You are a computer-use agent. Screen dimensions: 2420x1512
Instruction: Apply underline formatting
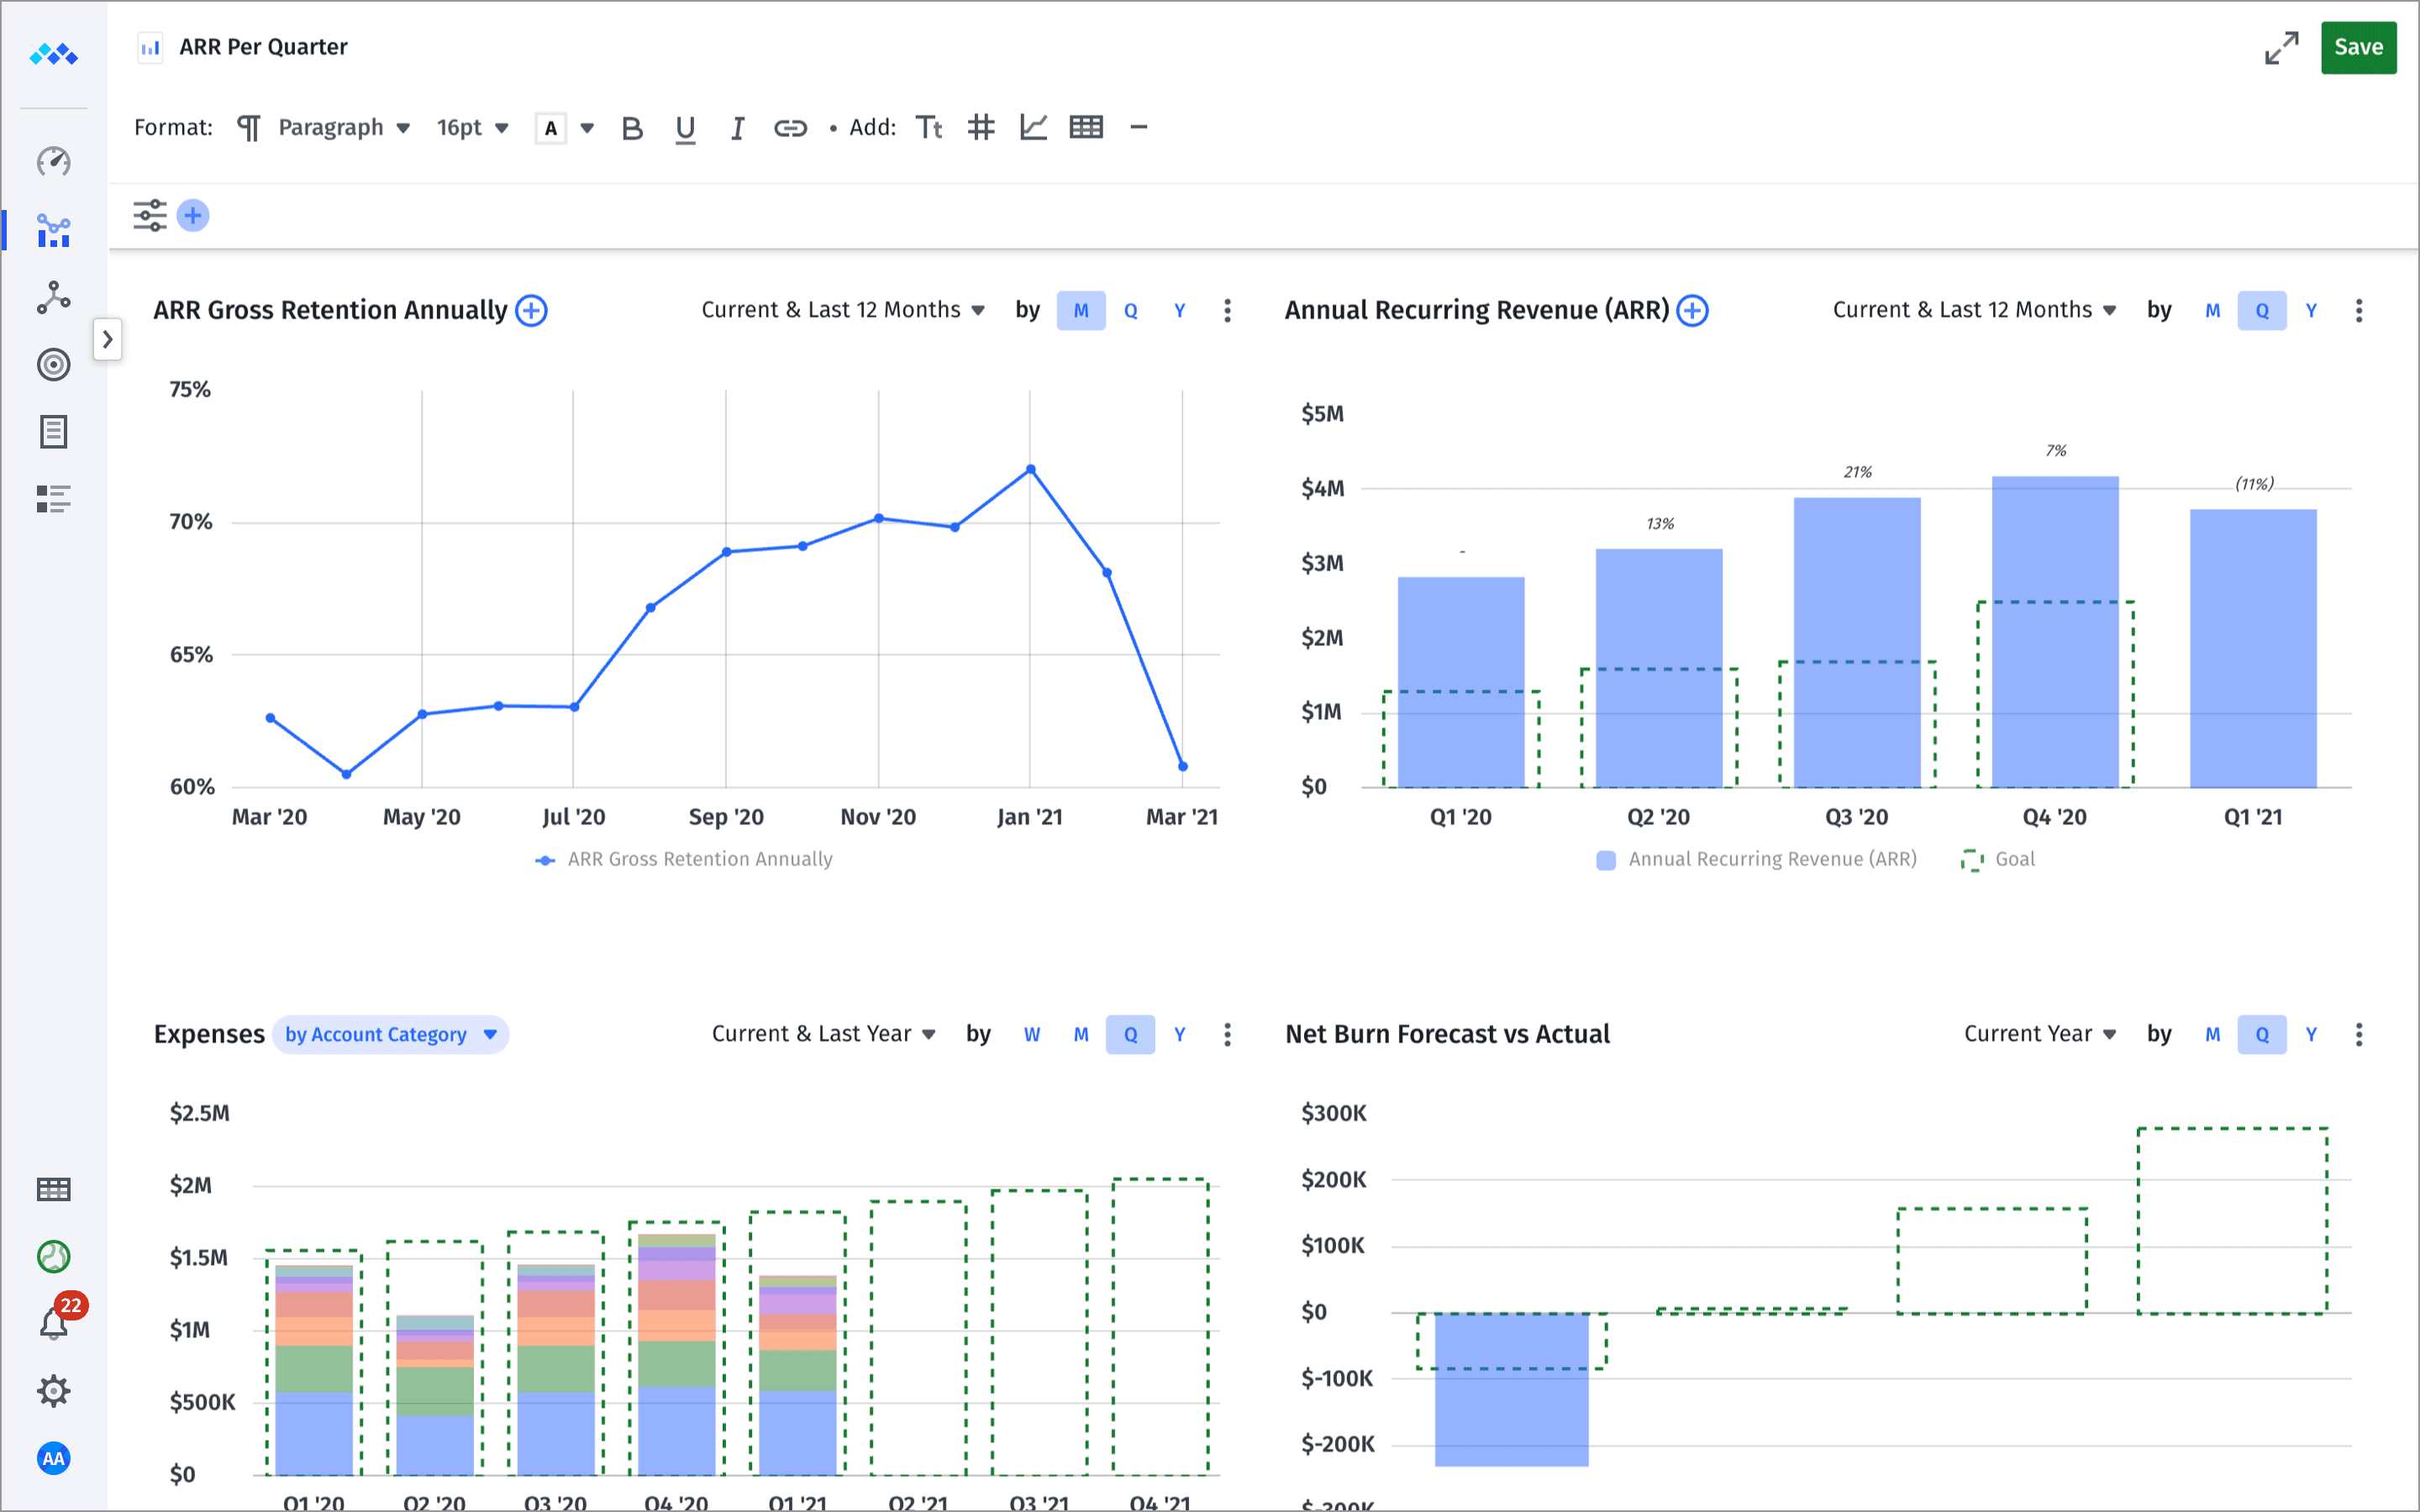pos(685,128)
